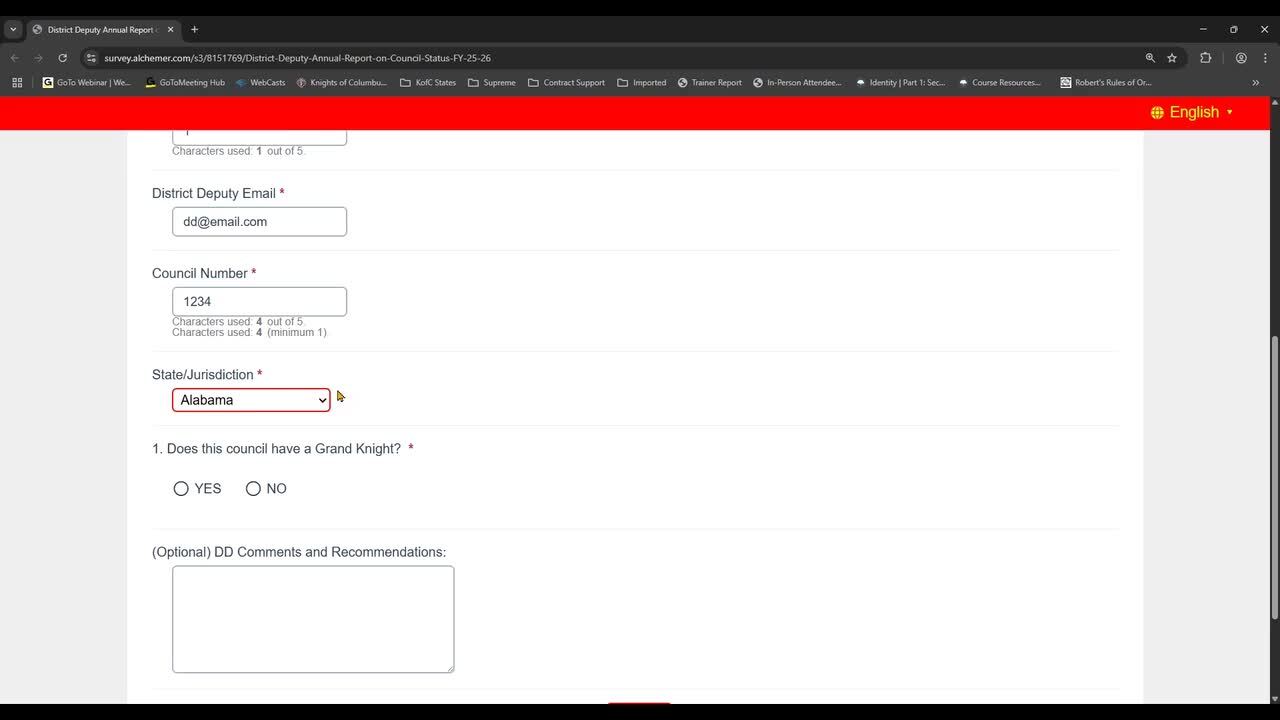Open GoTo Webinar bookmark
This screenshot has width=1280, height=720.
click(87, 83)
